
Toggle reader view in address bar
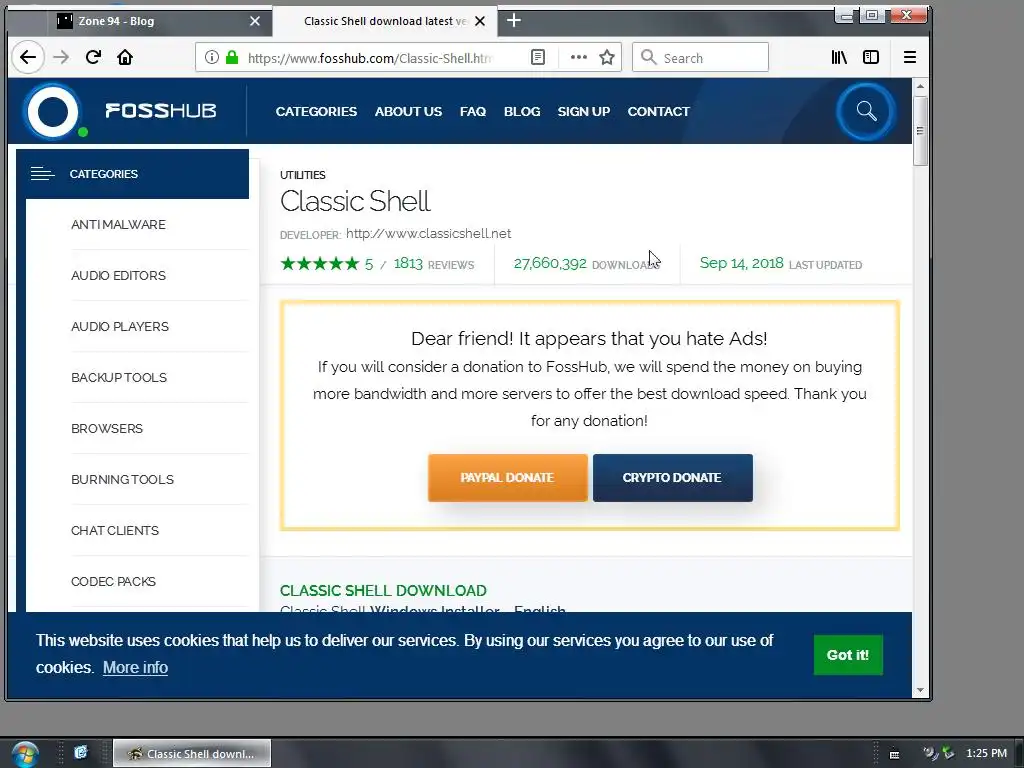(538, 57)
